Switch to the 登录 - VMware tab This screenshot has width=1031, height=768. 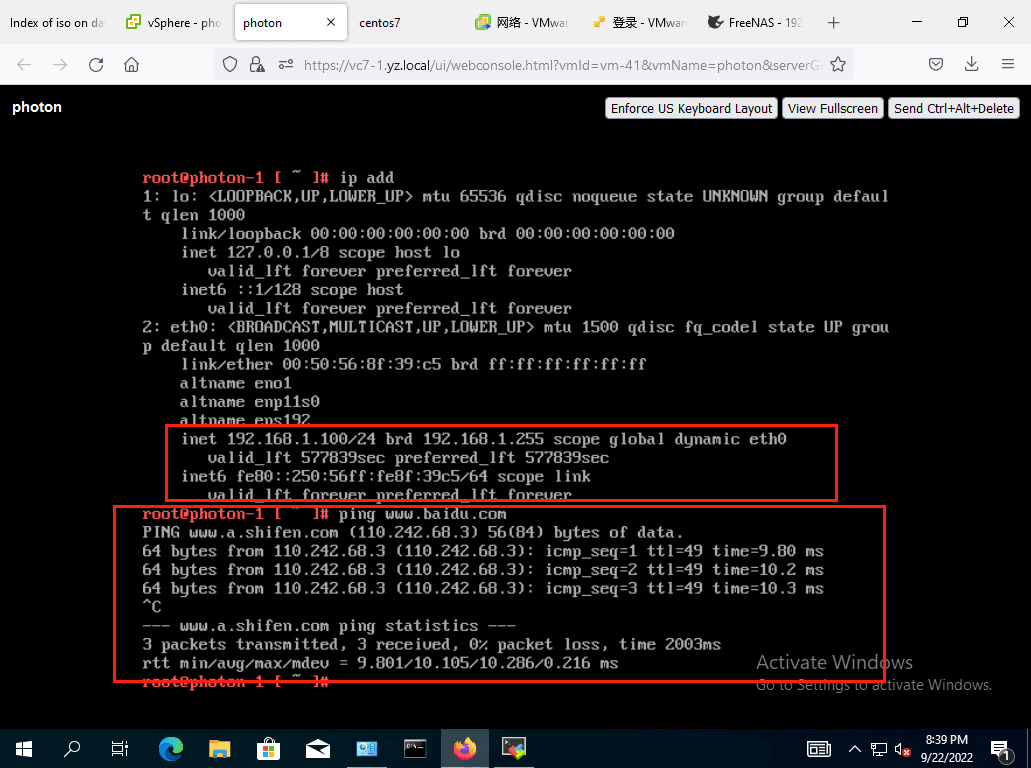(638, 23)
